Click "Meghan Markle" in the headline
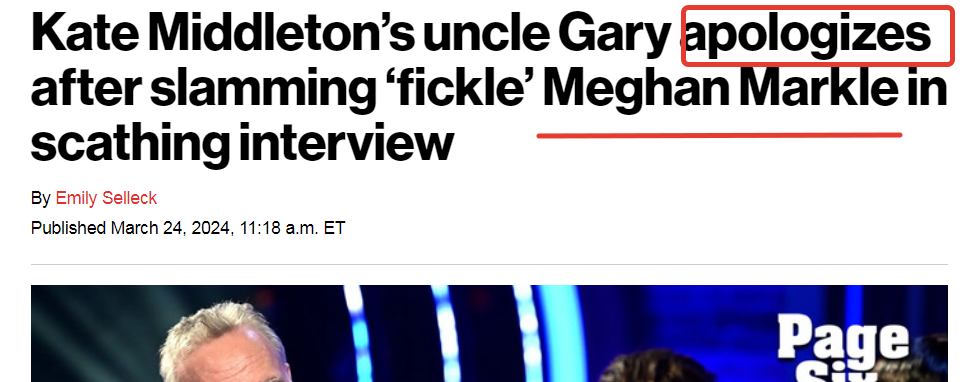Viewport: 969px width, 382px height. click(721, 90)
